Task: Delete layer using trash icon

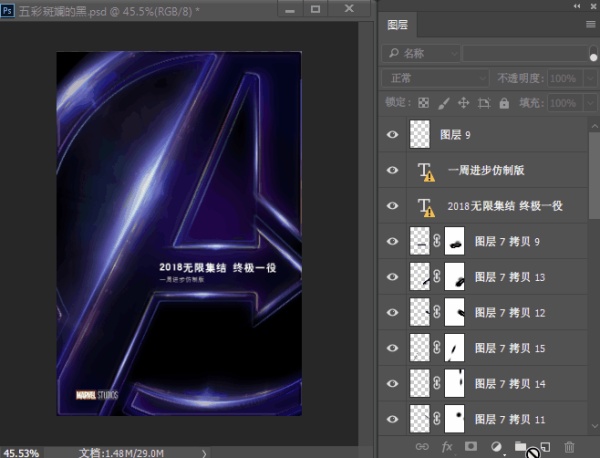Action: click(x=570, y=447)
